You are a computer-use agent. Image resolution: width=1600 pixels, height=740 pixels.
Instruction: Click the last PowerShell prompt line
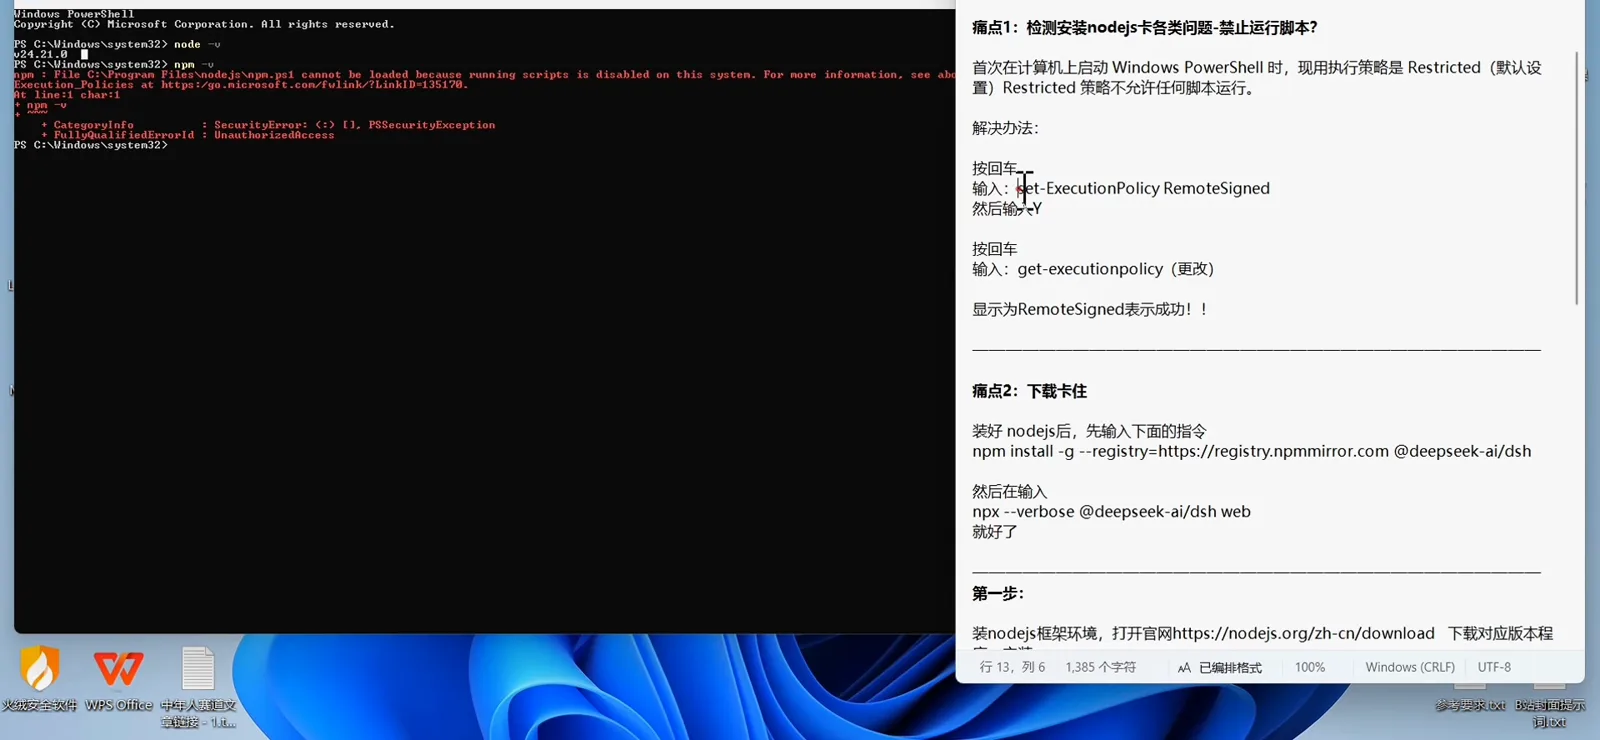click(91, 145)
